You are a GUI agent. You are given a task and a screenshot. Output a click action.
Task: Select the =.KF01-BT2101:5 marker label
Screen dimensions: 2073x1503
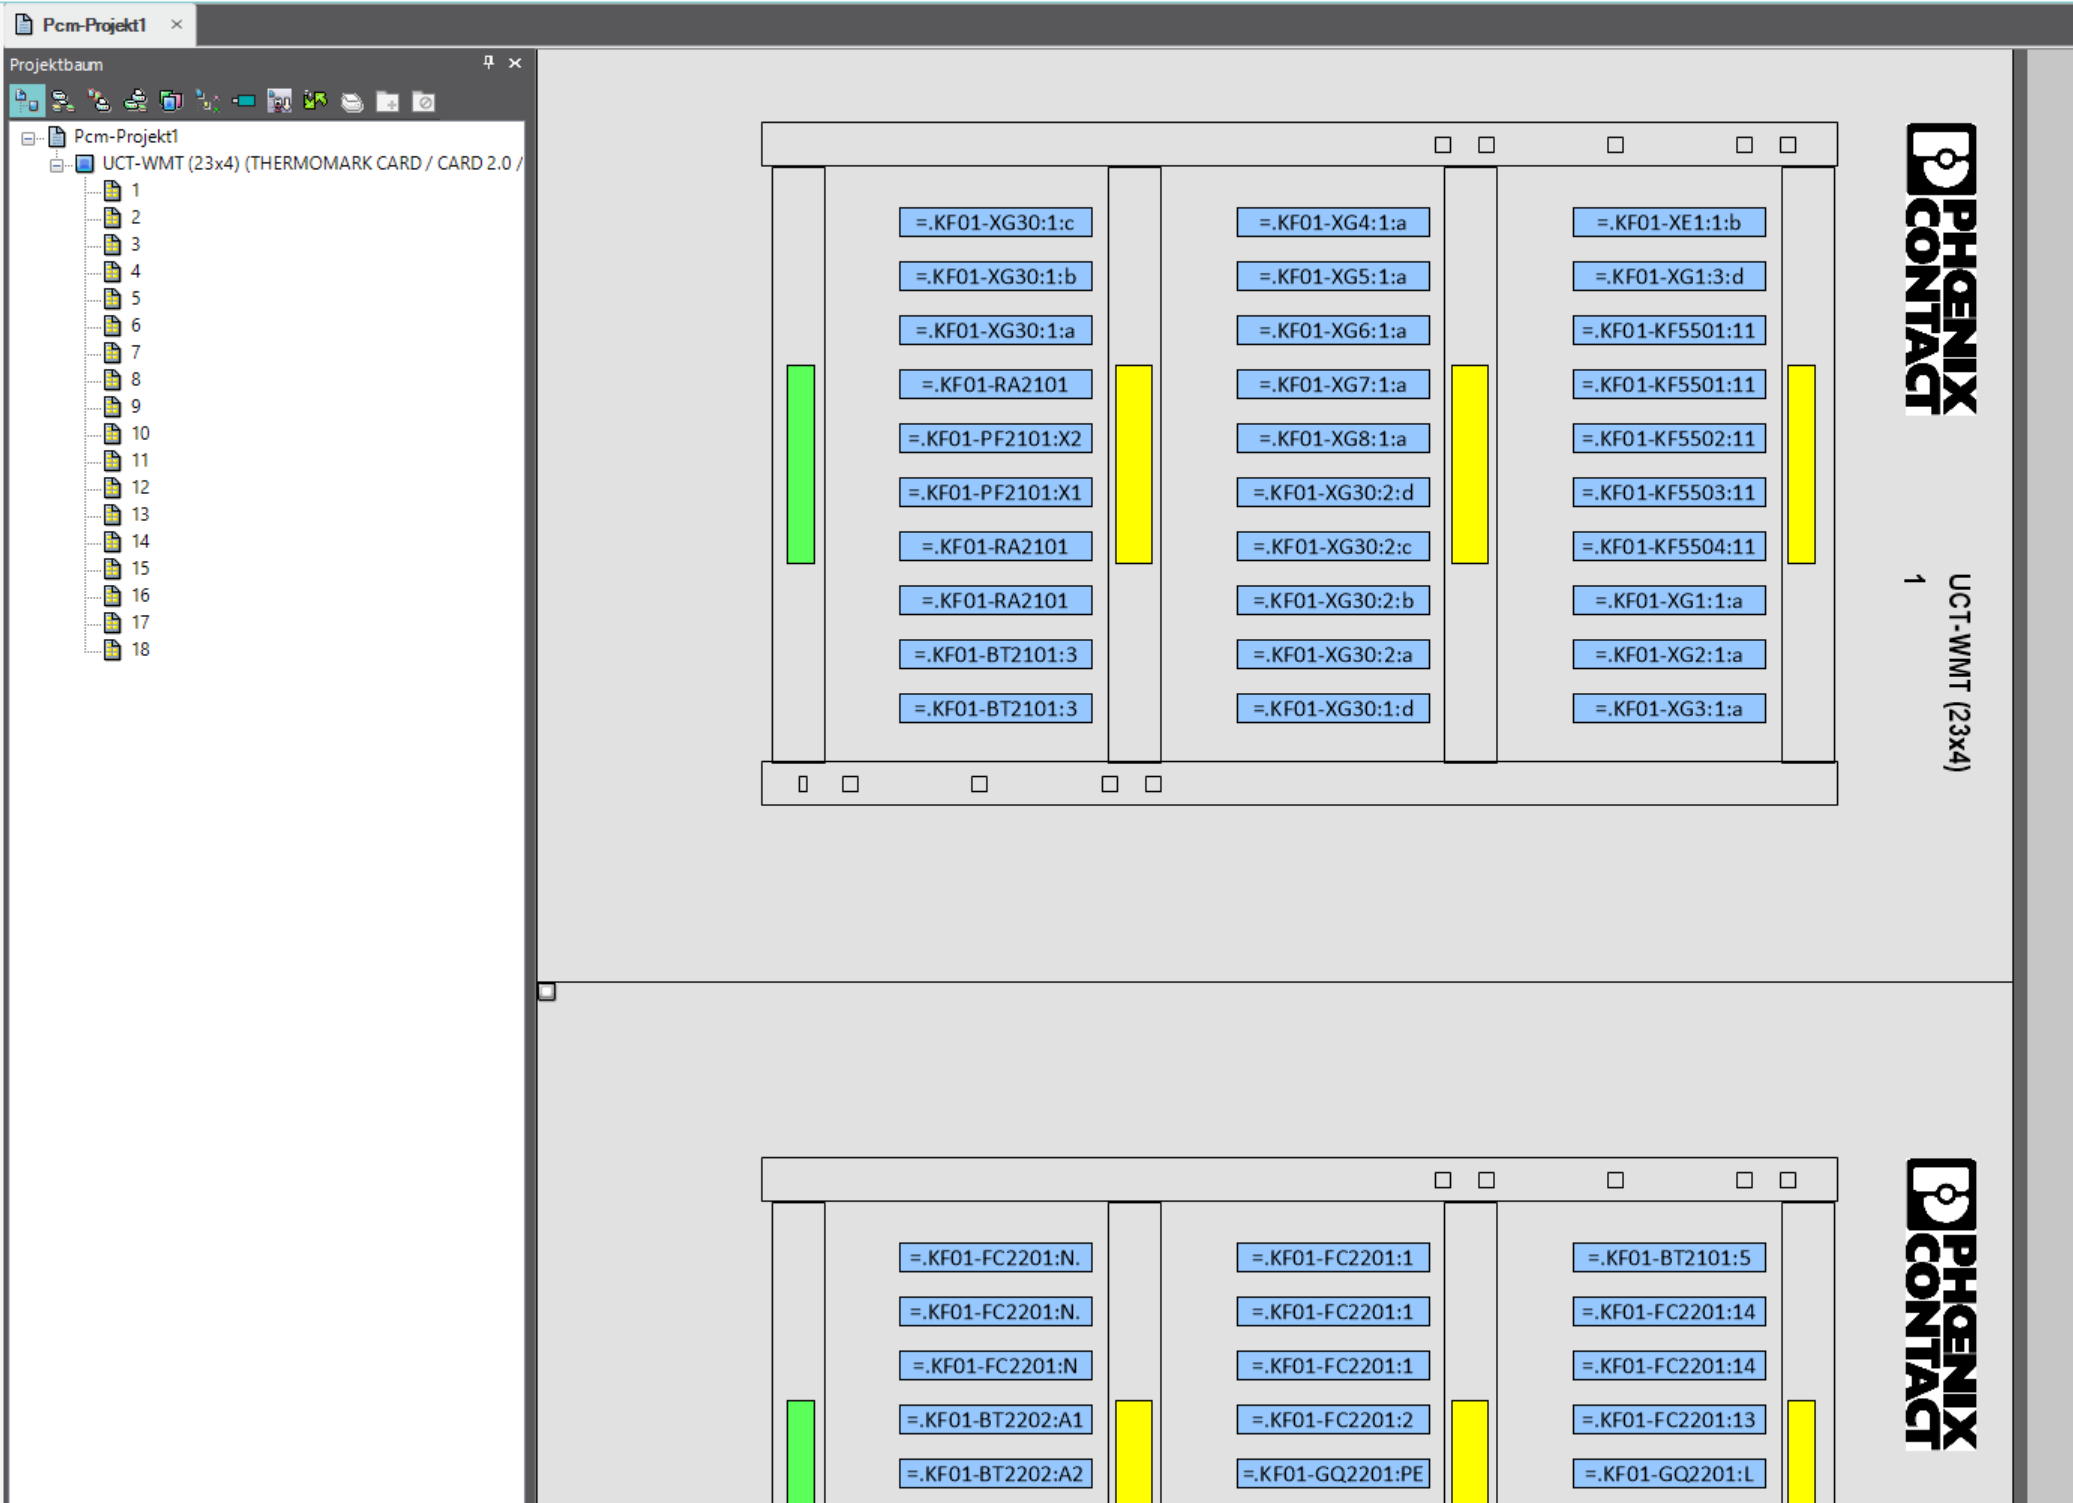click(1669, 1257)
